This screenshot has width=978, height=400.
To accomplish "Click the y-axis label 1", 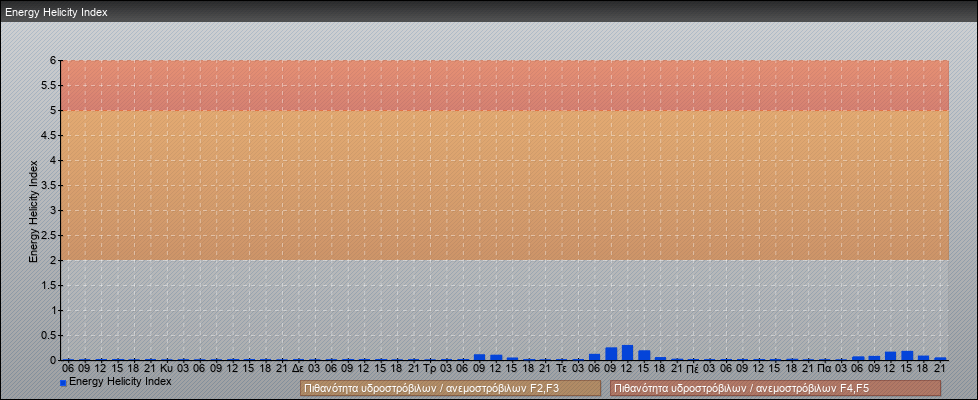I will 54,310.
